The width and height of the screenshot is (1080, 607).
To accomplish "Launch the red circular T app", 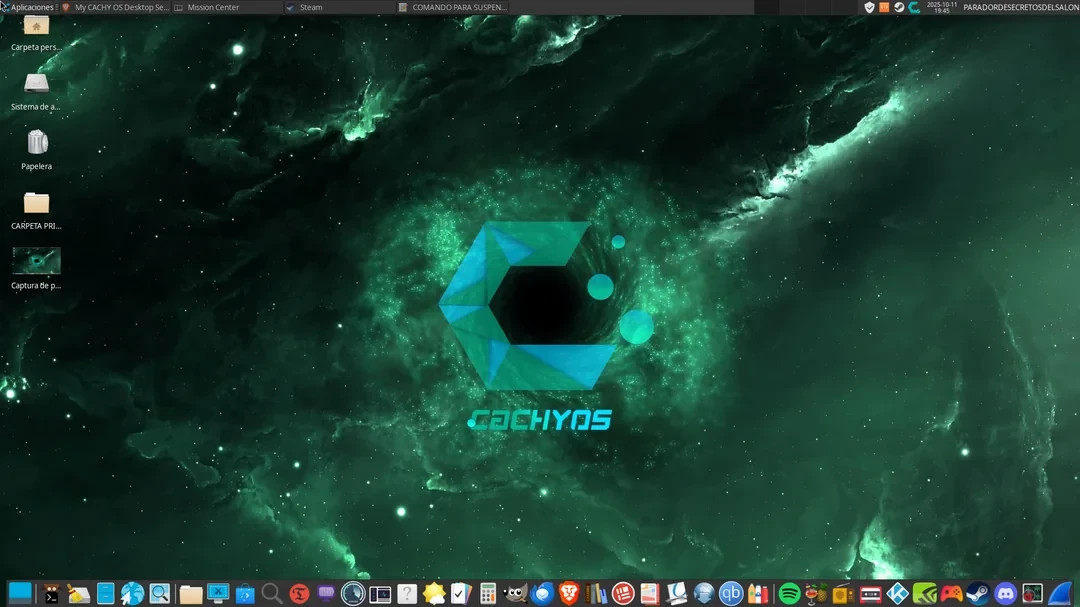I will [x=299, y=593].
